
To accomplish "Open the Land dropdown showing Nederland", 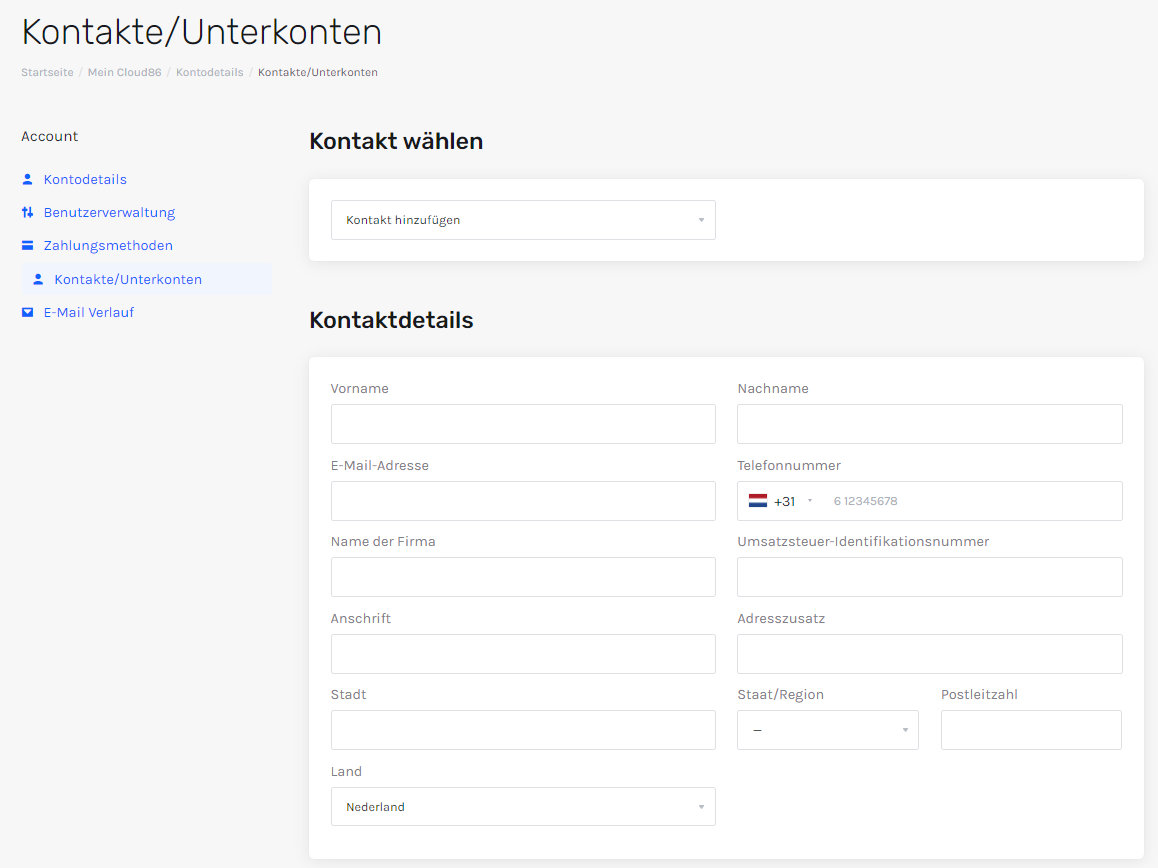I will (x=523, y=807).
